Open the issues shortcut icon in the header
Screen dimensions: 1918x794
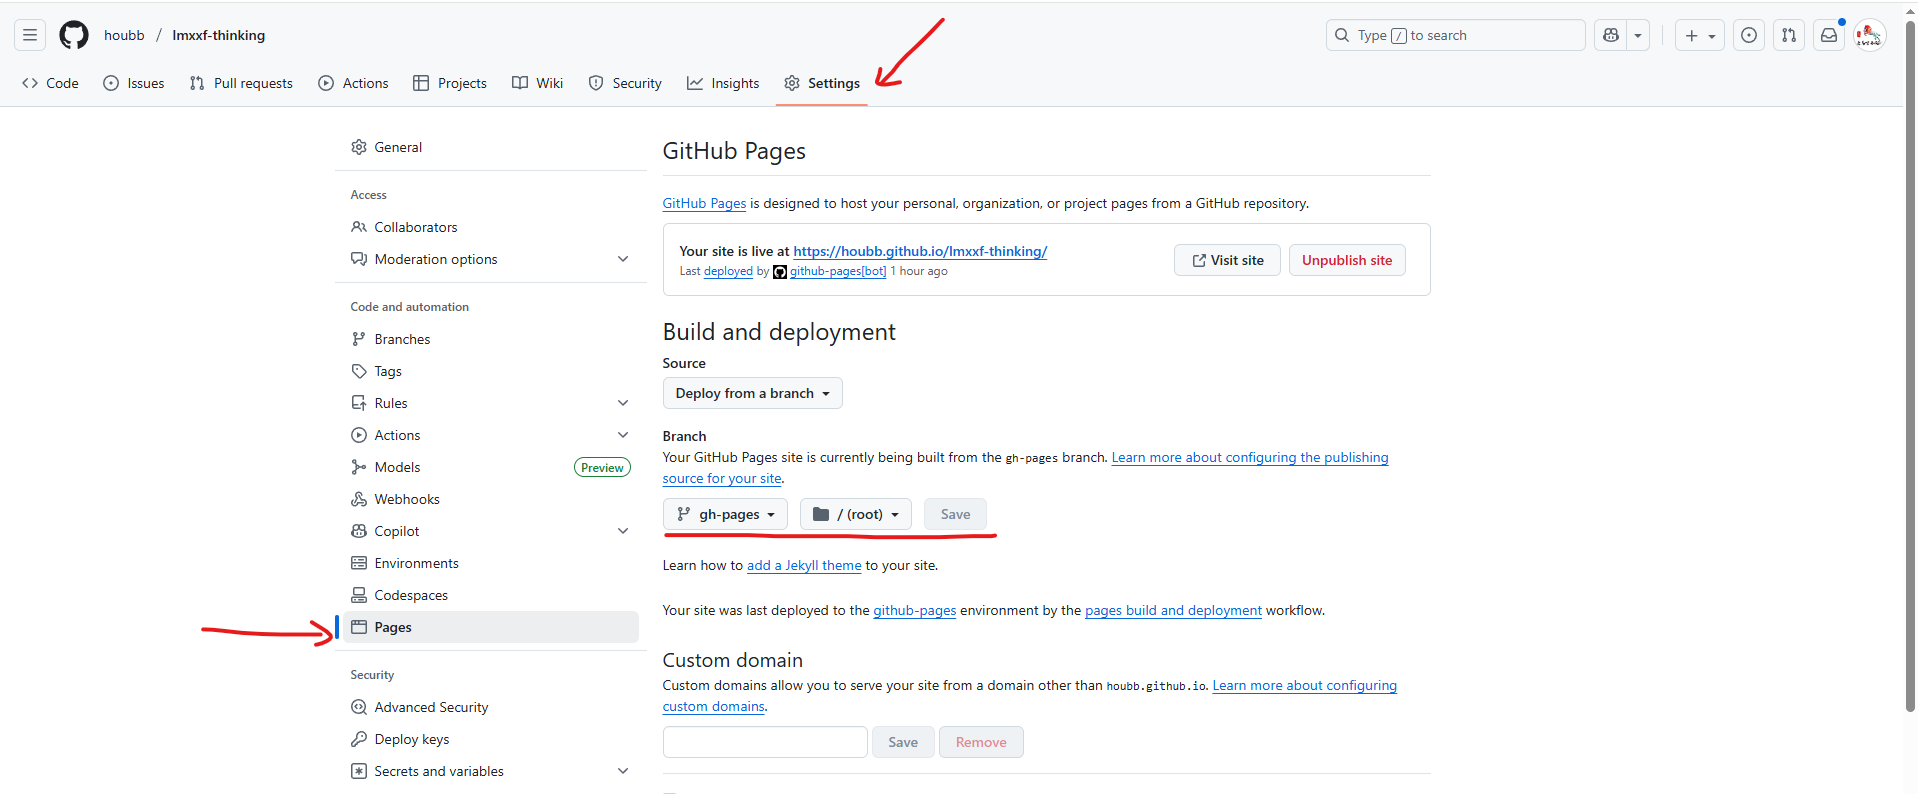pyautogui.click(x=1749, y=35)
